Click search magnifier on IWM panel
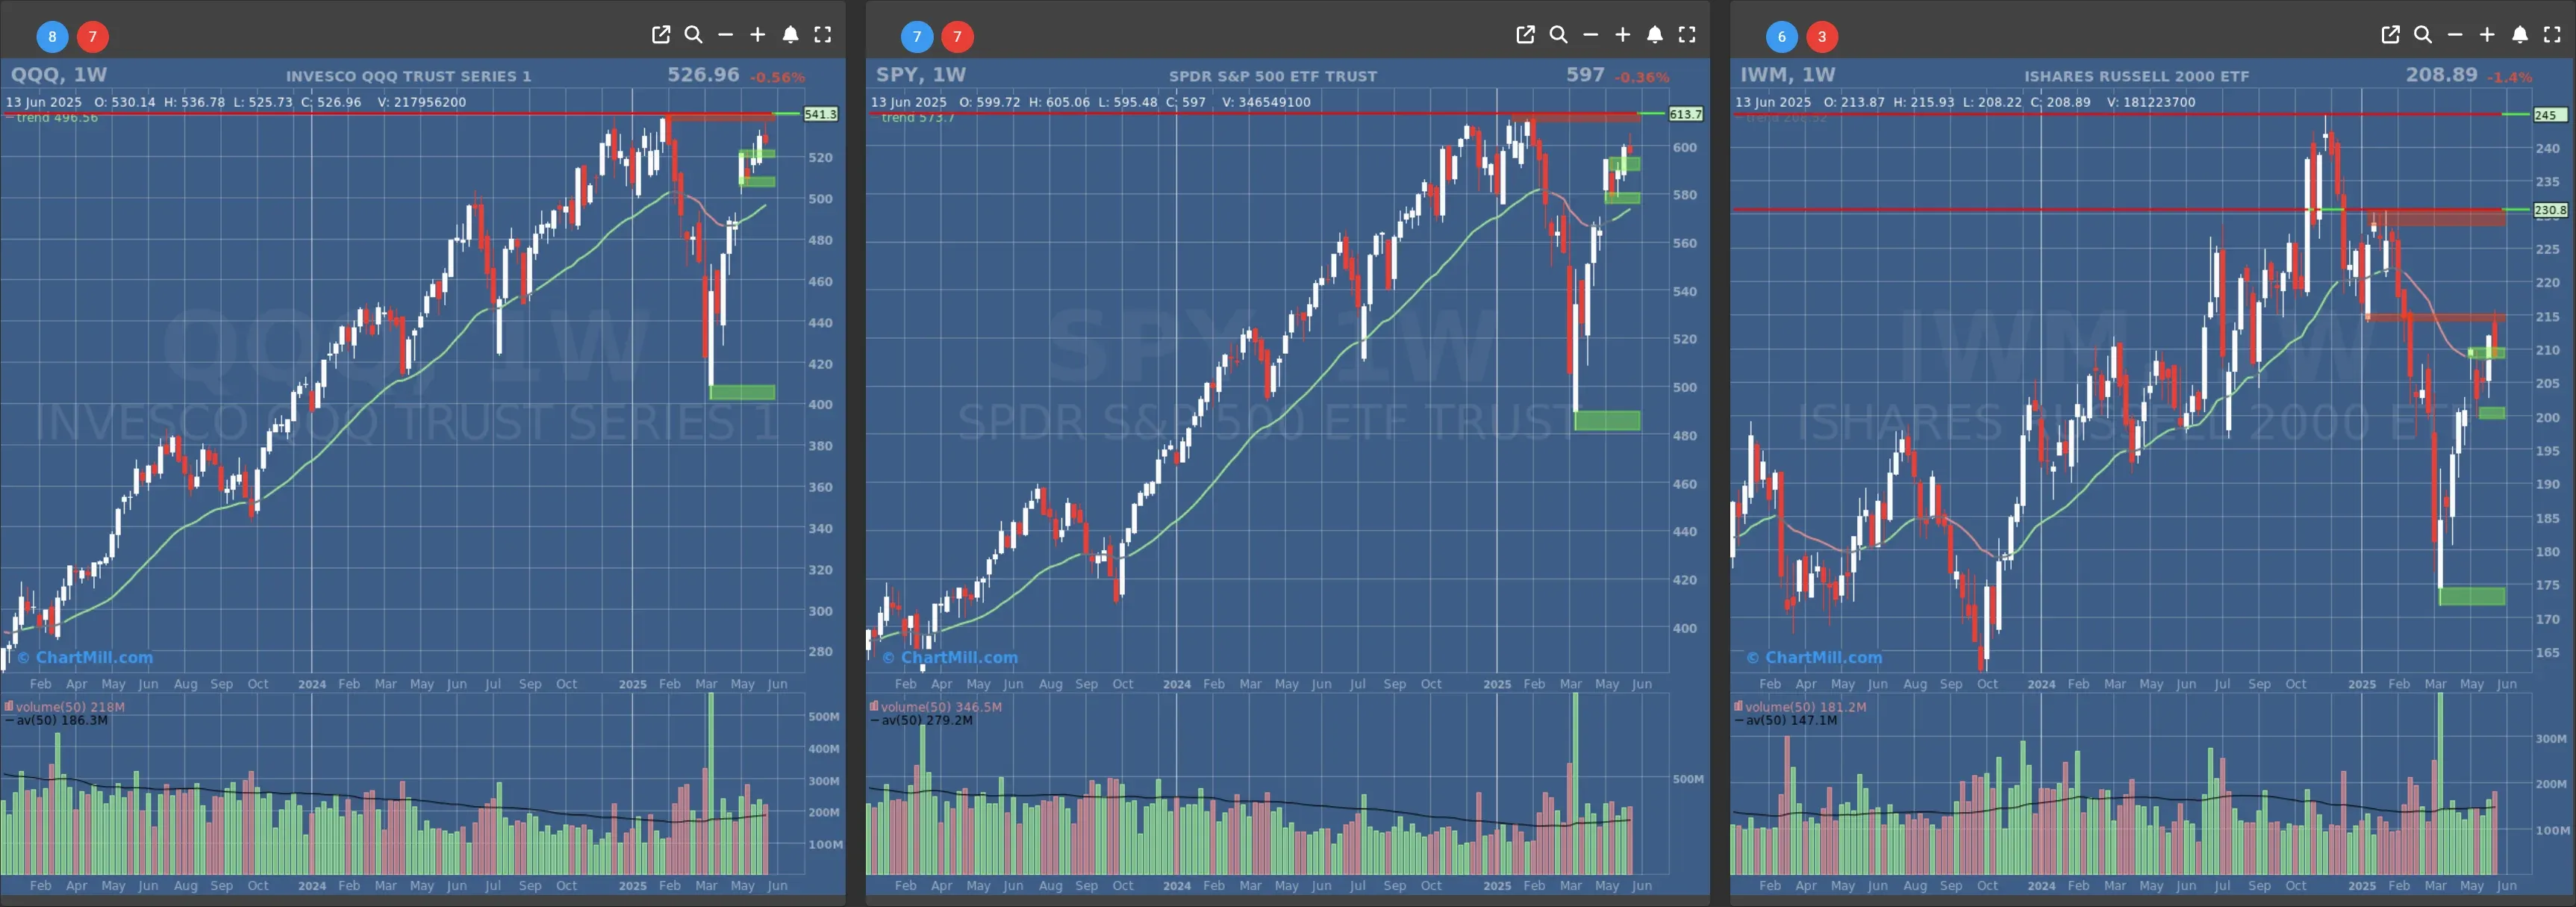 click(2423, 35)
